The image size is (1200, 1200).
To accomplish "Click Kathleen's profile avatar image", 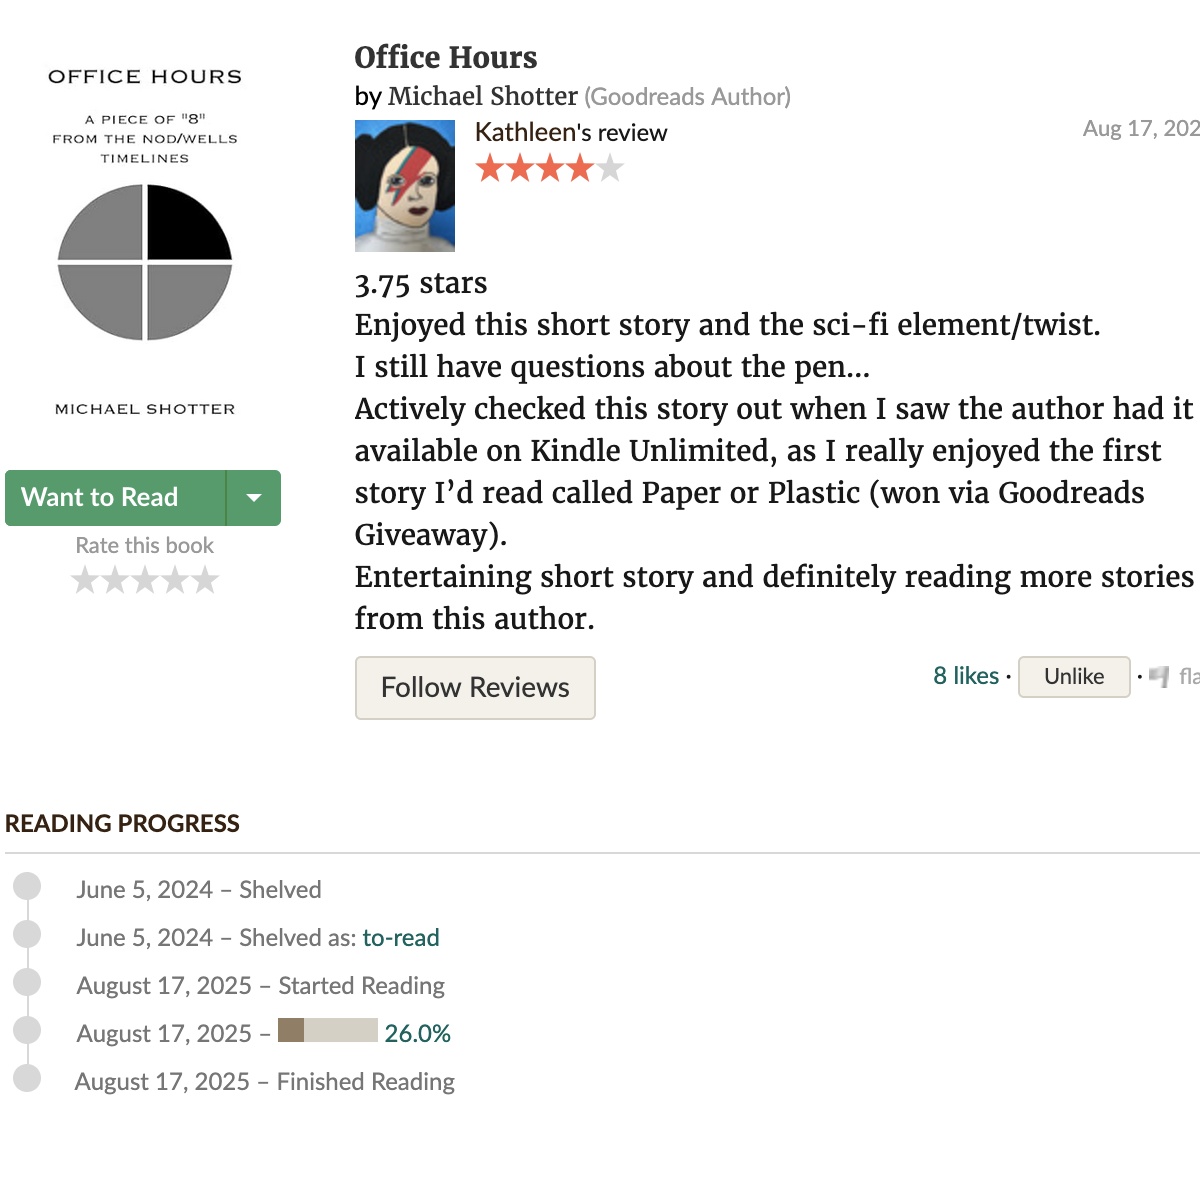I will click(404, 186).
